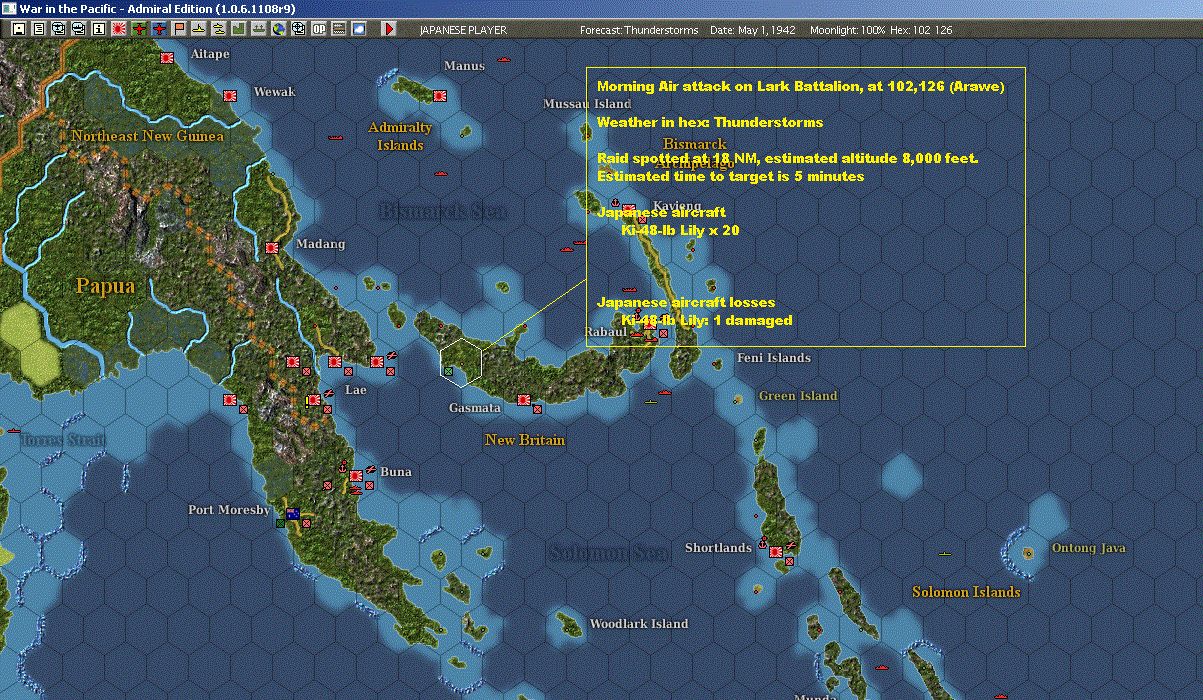The image size is (1203, 700).
Task: Select red ship above Bismarck Sea label
Action: click(x=440, y=174)
